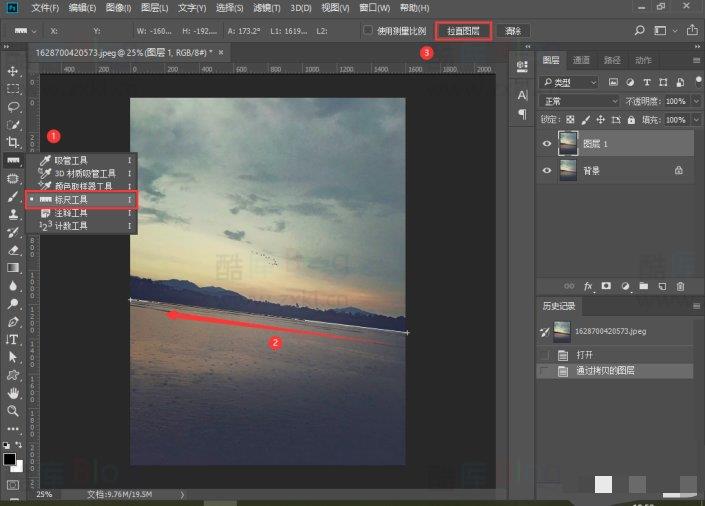Enable the 使用测量比例 checkbox

click(x=369, y=31)
